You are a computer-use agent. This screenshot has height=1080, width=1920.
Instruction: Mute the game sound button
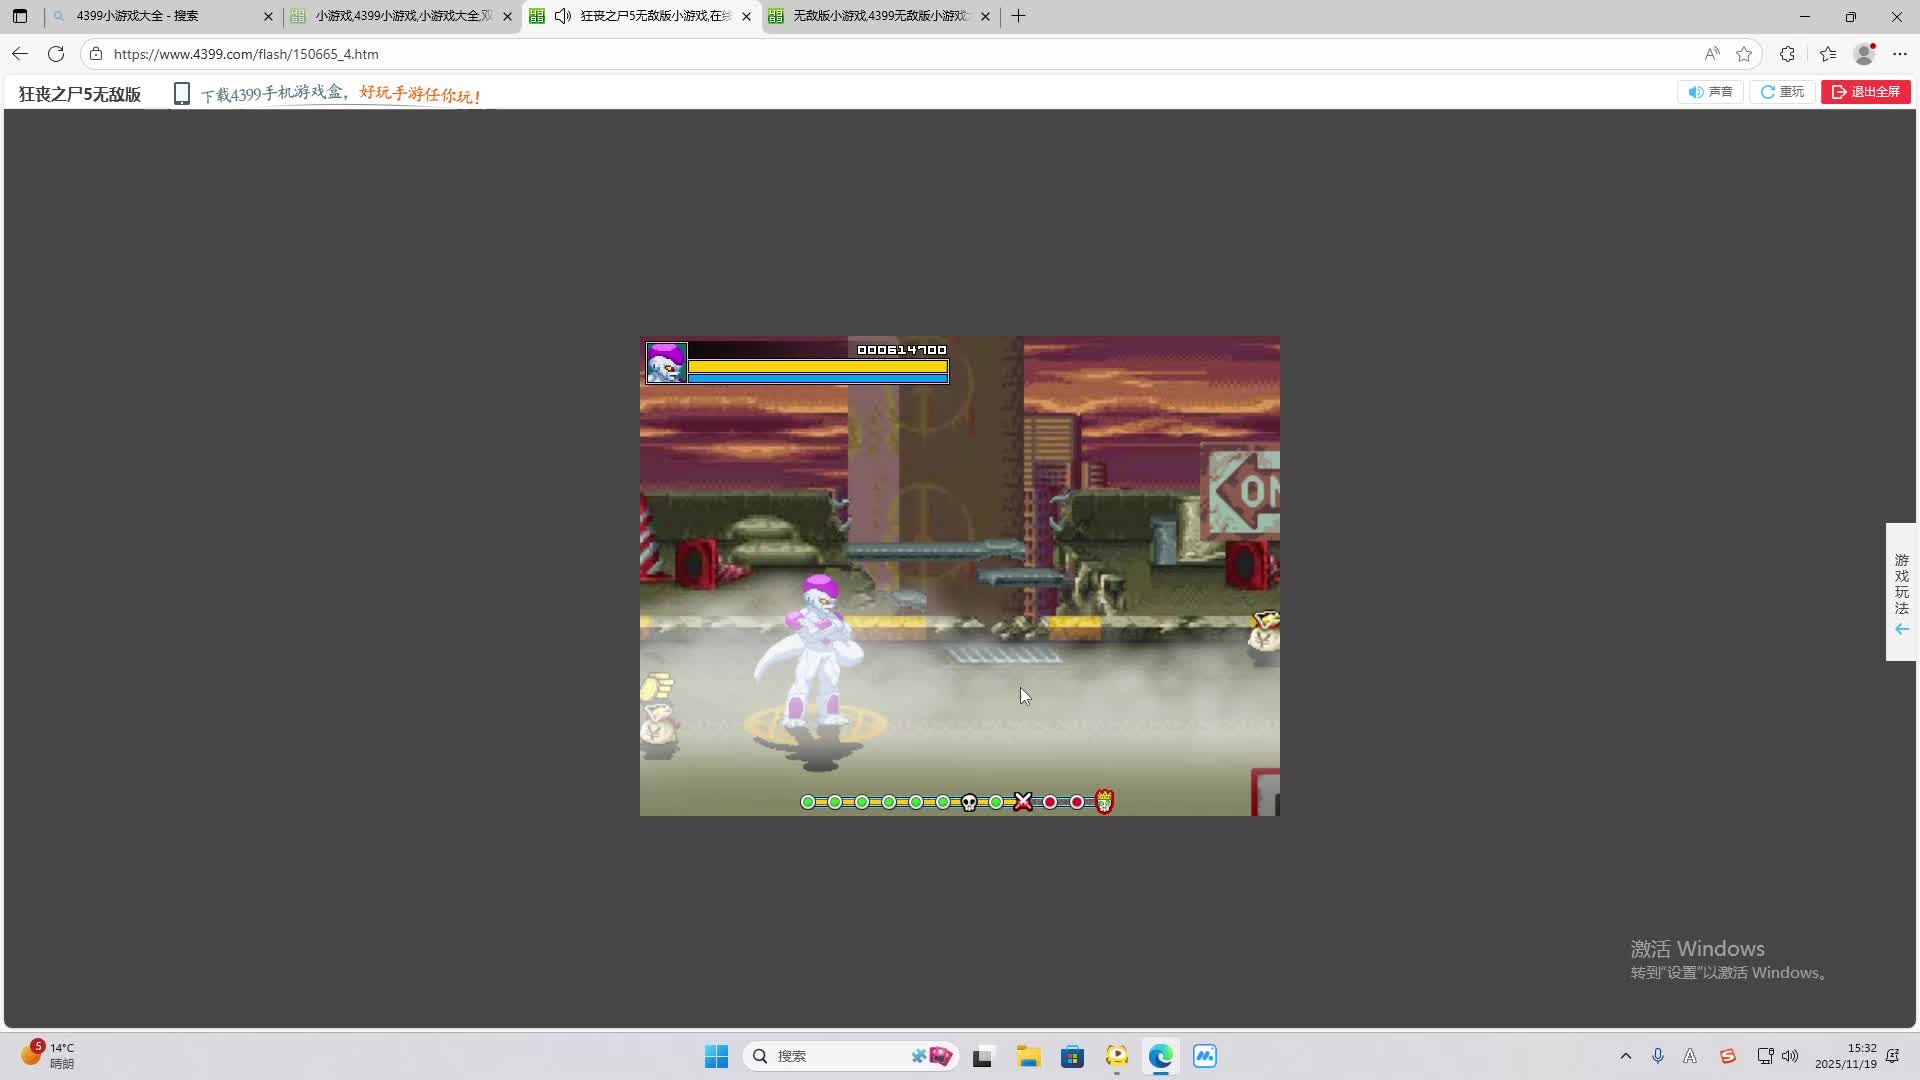(x=1710, y=92)
